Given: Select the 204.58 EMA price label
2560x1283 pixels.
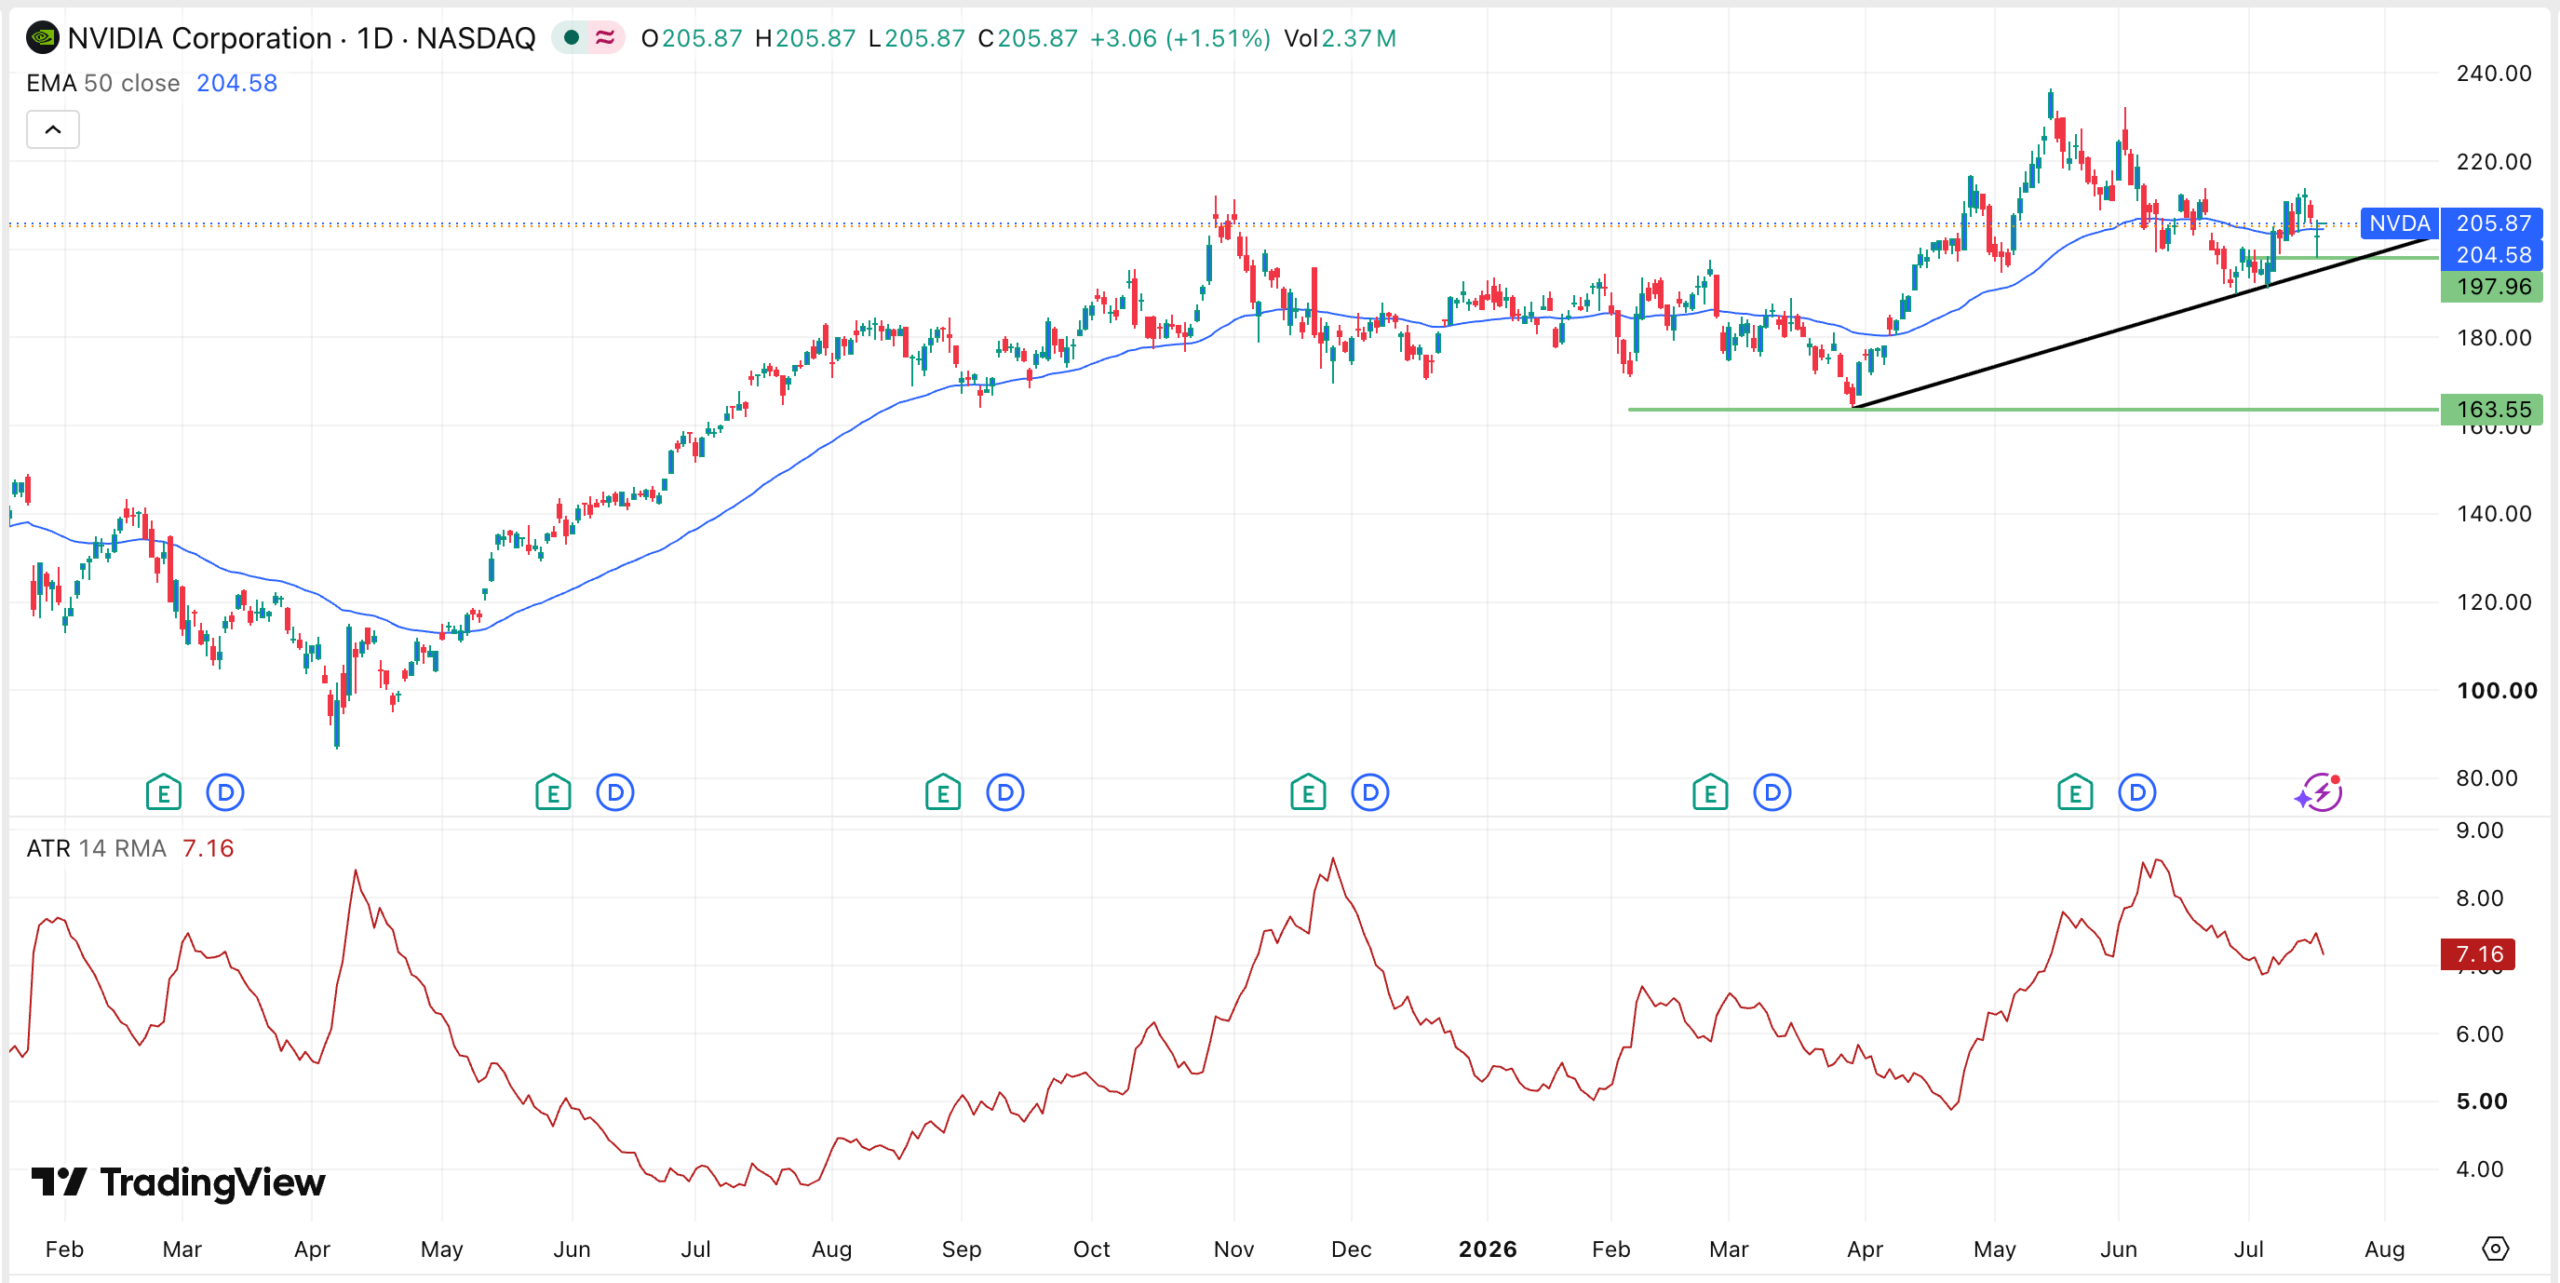Looking at the screenshot, I should tap(2493, 255).
